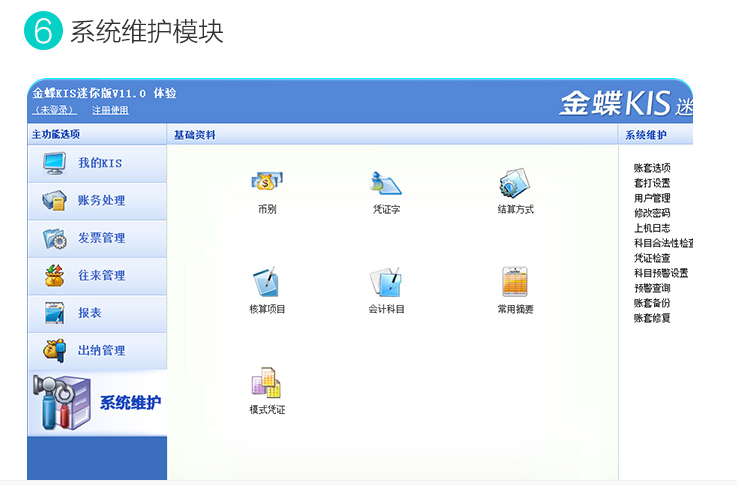Click the 注册使用 registration link
Viewport: 737px width, 486px height.
click(110, 110)
